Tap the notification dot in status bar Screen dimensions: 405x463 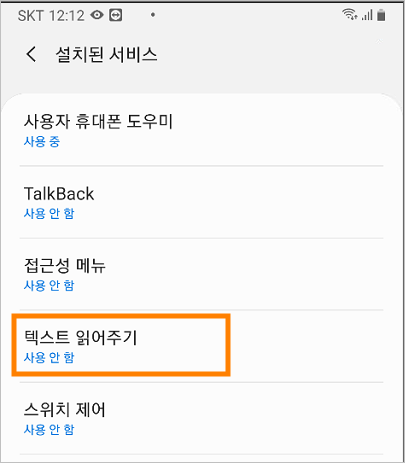tap(153, 15)
